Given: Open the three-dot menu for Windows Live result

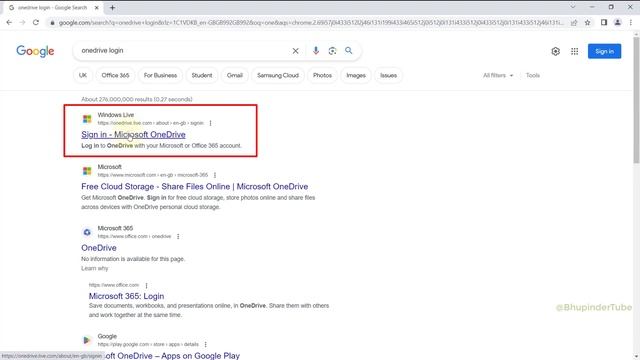Looking at the screenshot, I should [x=211, y=123].
